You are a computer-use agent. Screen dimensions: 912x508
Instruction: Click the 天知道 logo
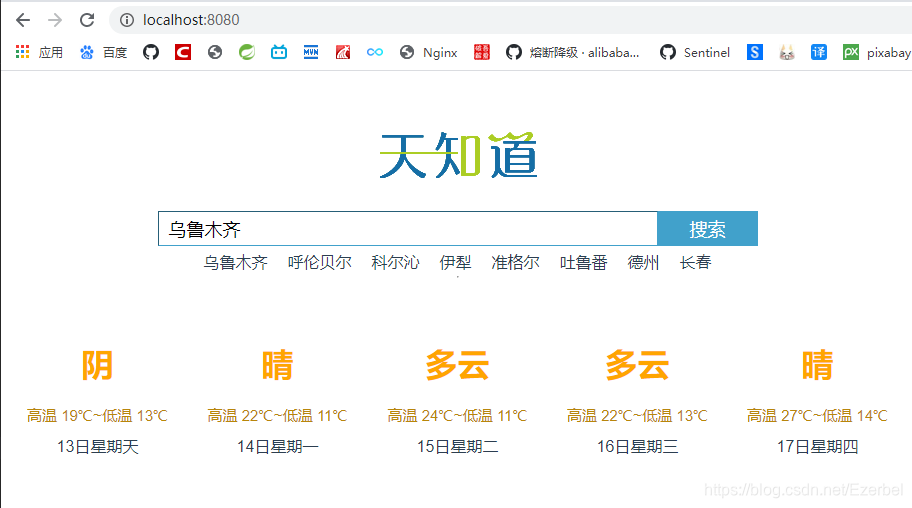[458, 155]
